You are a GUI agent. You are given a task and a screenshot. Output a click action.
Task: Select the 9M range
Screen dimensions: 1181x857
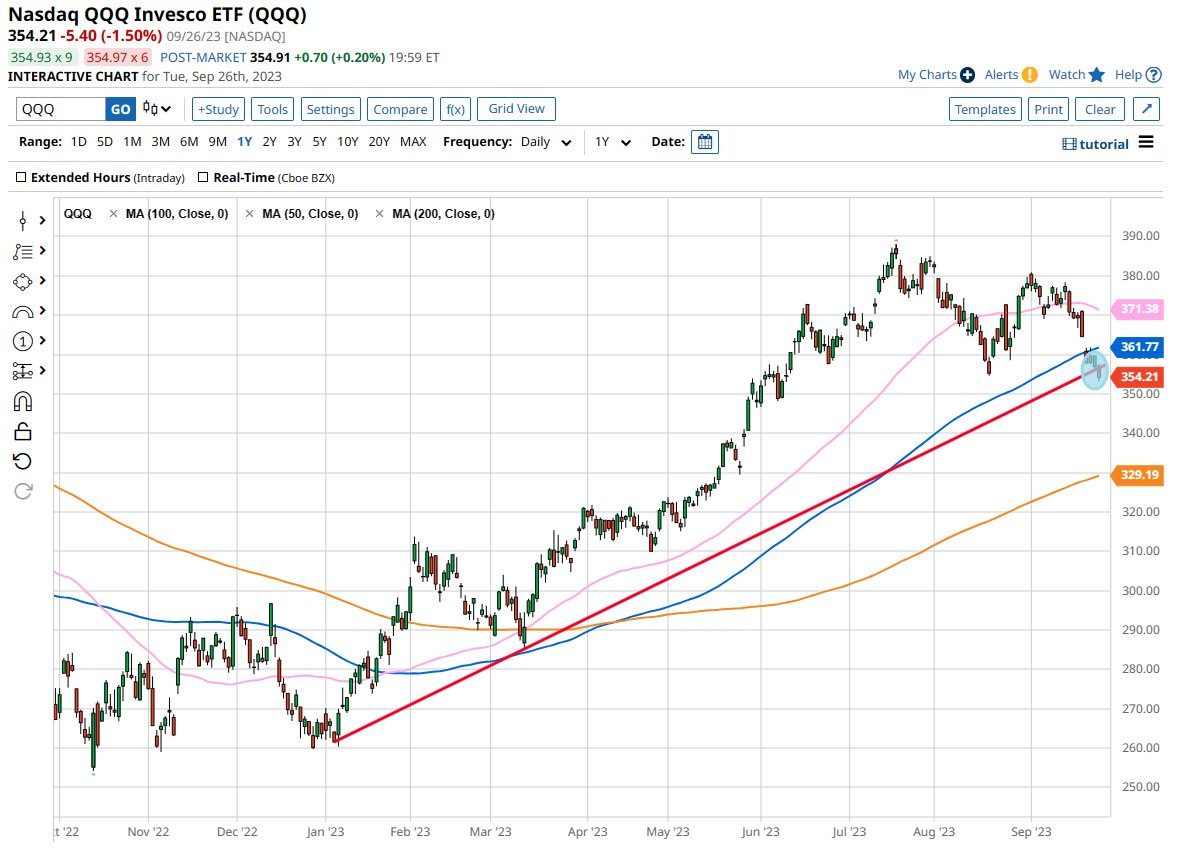point(218,142)
